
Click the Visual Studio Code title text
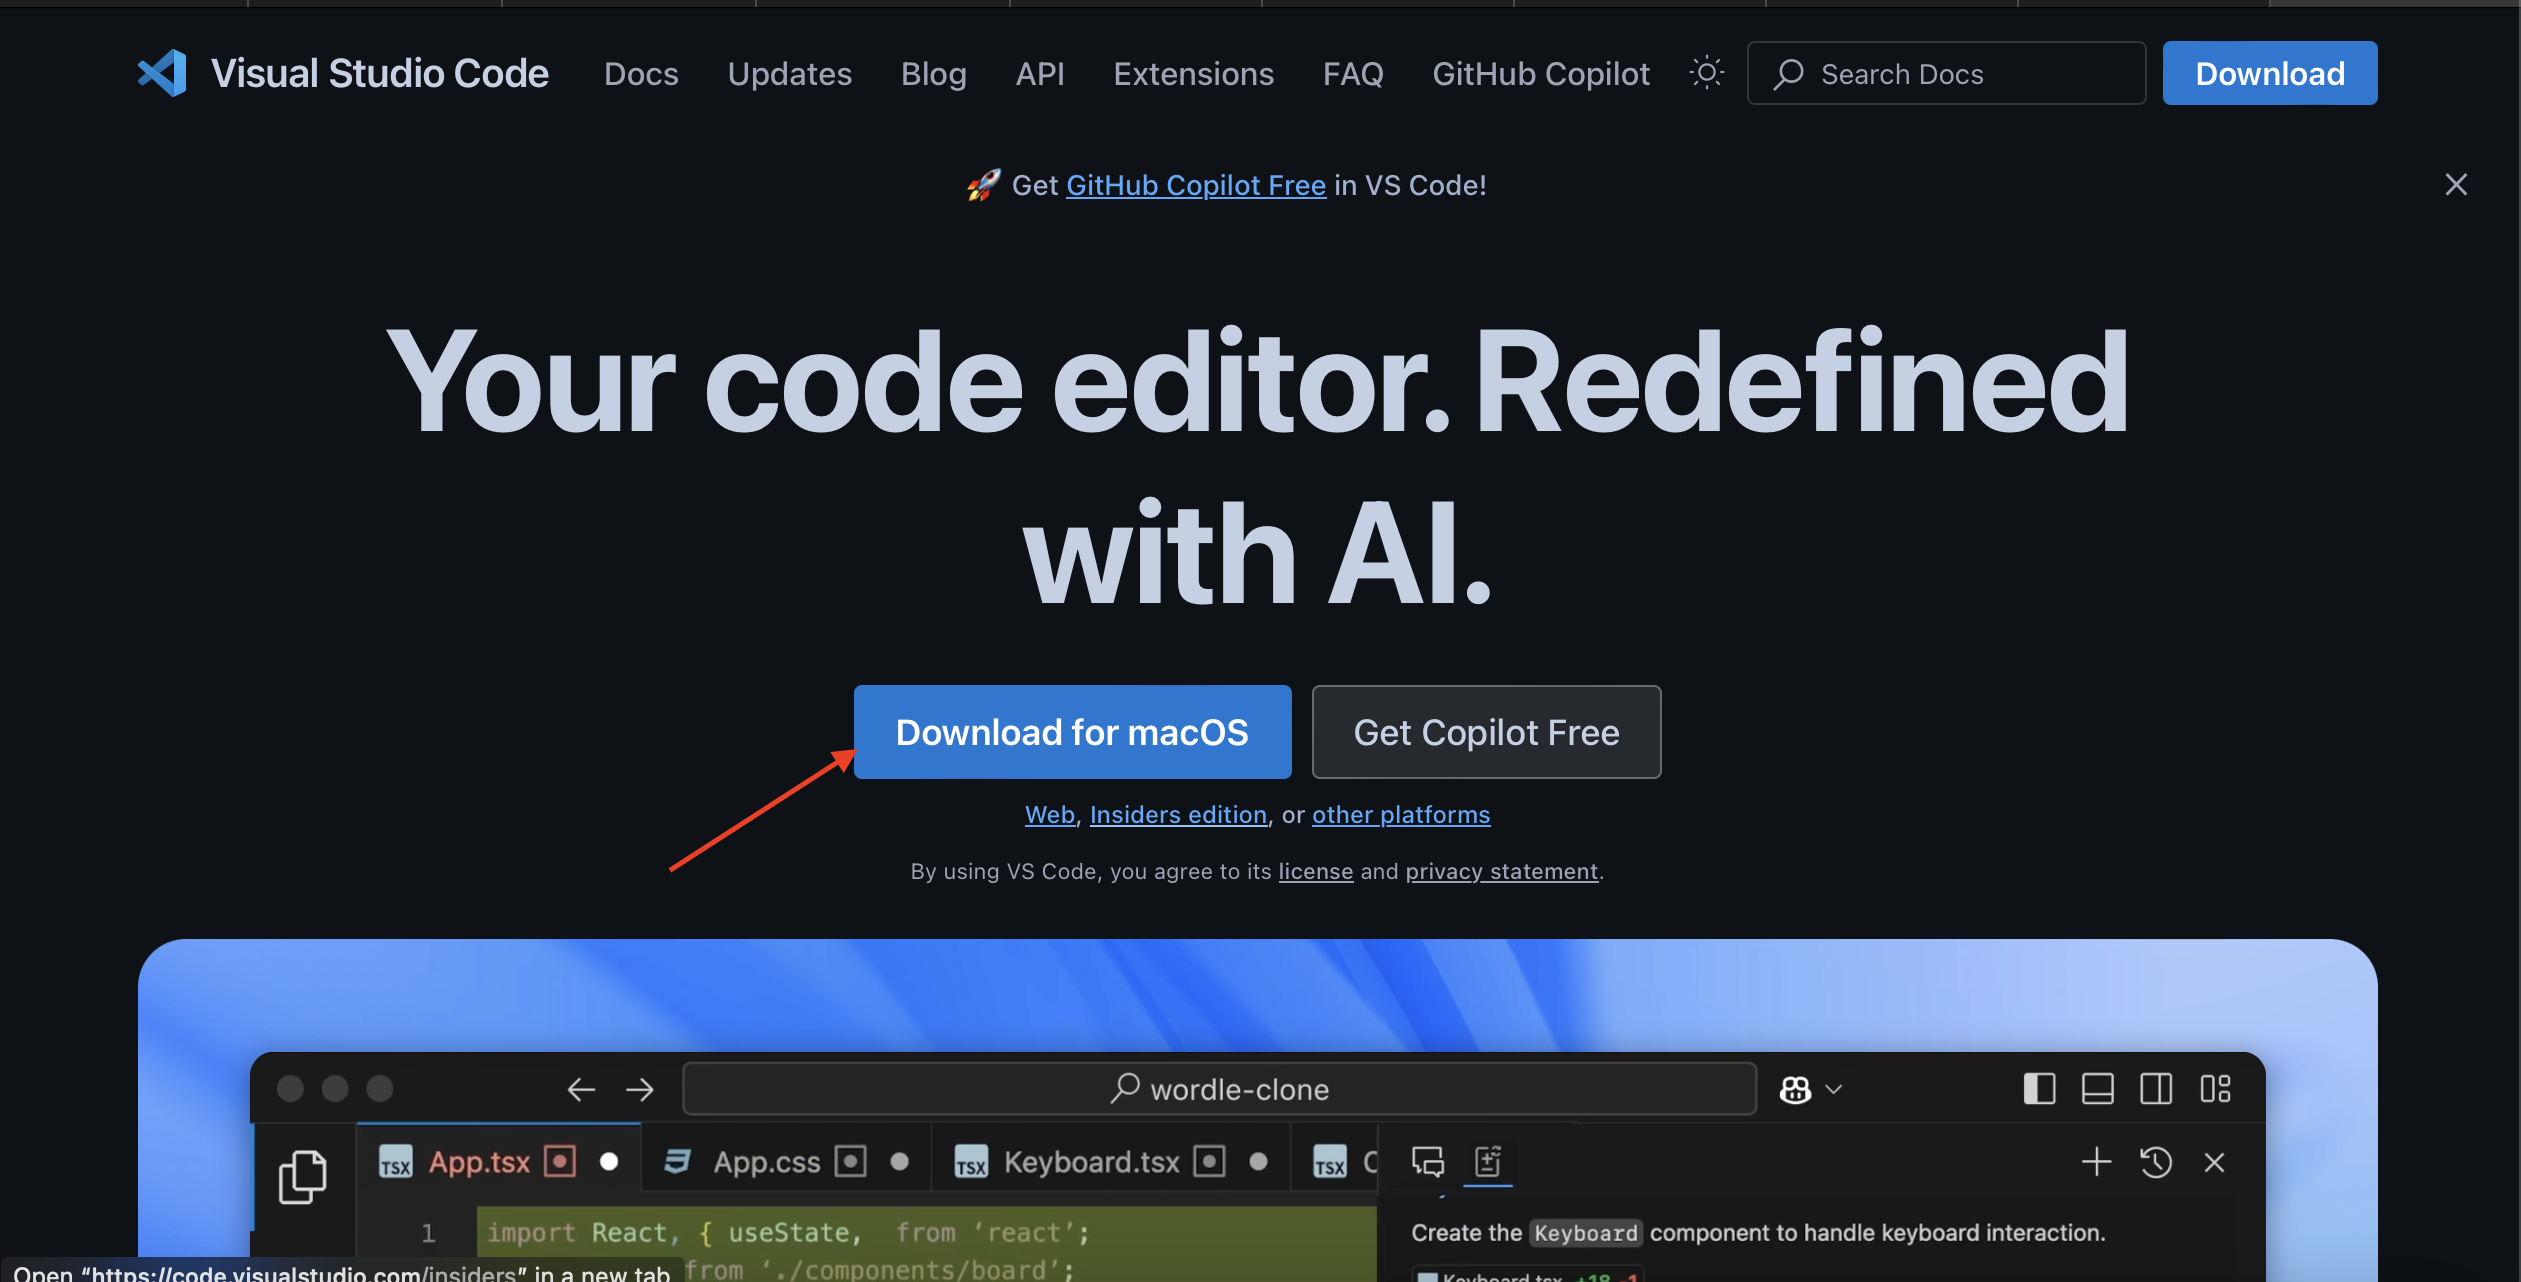380,73
